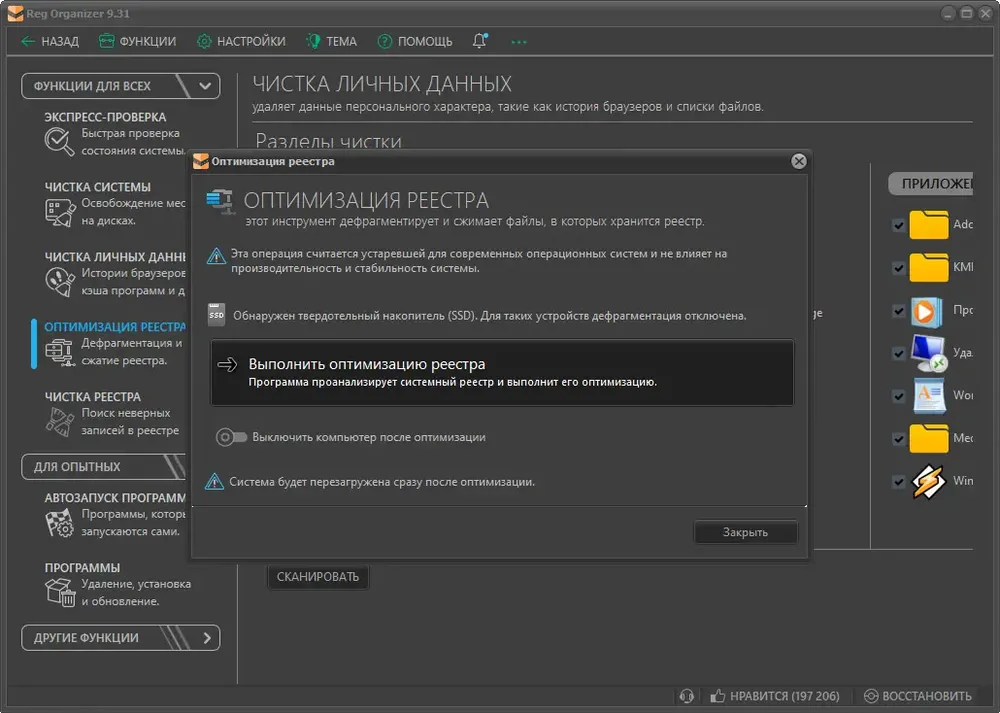The image size is (1000, 713).
Task: Click the Закрыть button in dialog
Action: point(745,532)
